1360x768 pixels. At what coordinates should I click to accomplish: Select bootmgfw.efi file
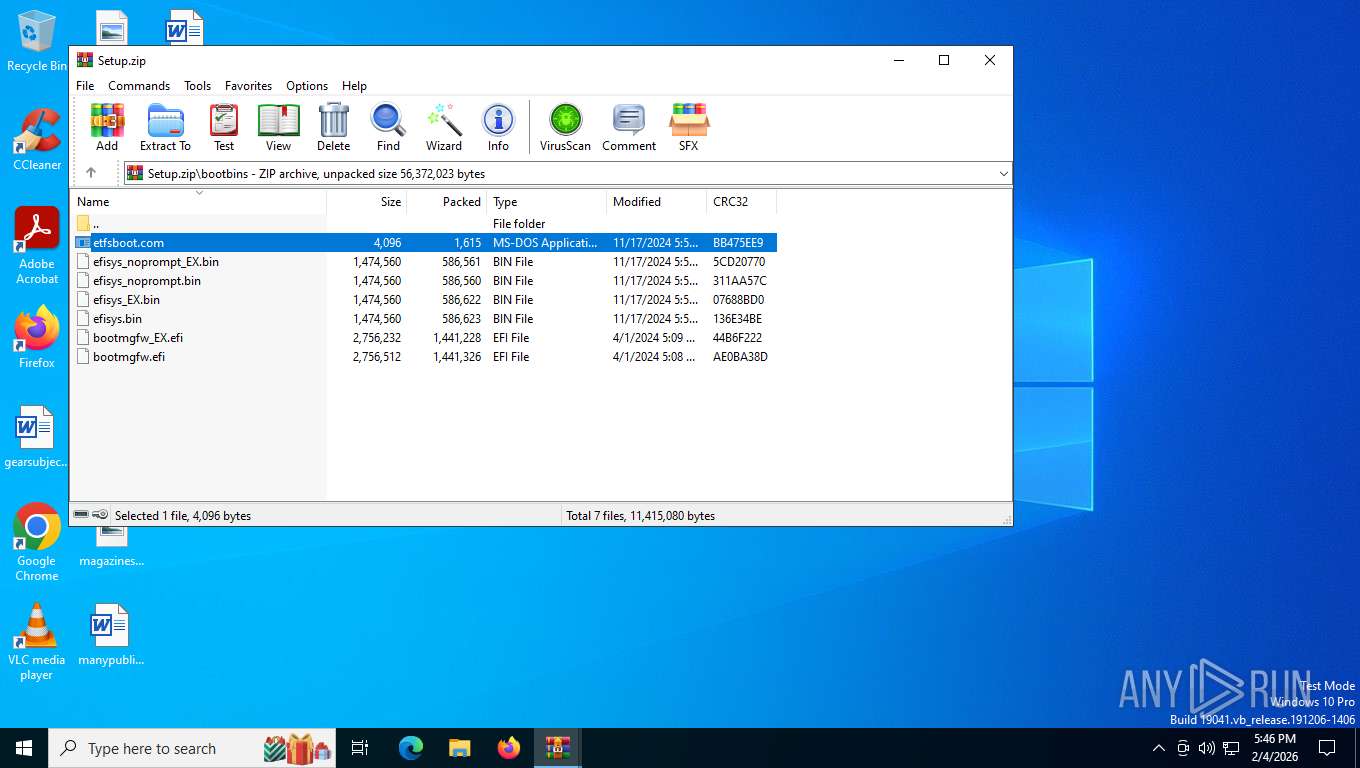coord(424,357)
